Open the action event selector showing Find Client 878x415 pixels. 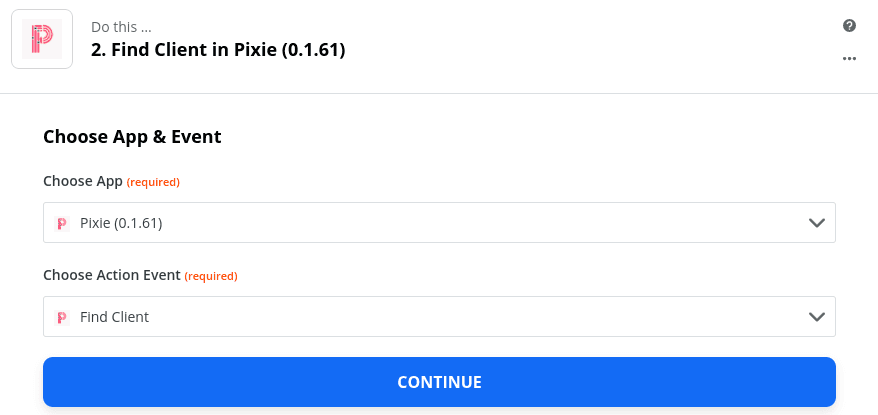pos(114,317)
